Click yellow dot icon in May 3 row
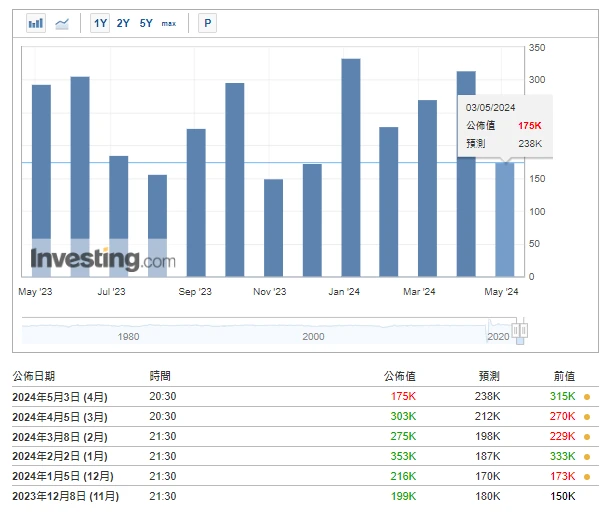608x512 pixels. pyautogui.click(x=587, y=397)
